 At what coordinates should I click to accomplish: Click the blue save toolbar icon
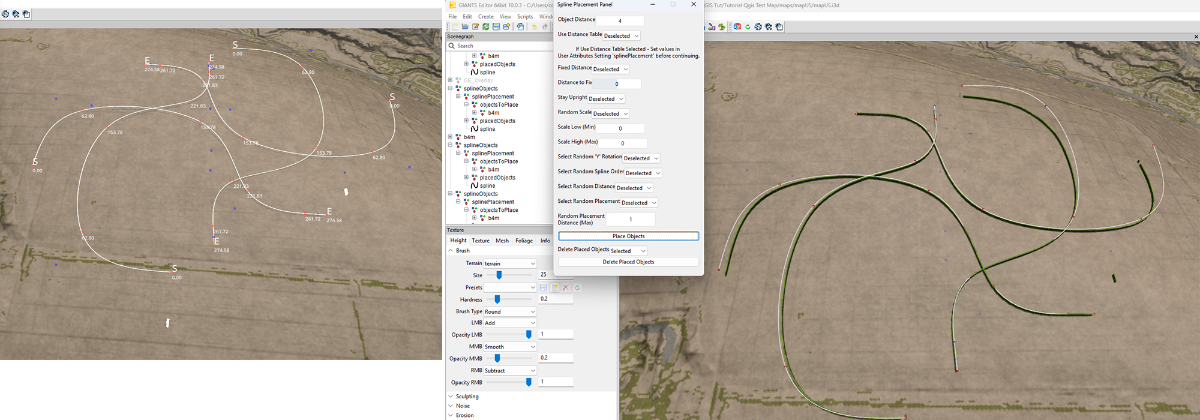point(496,27)
